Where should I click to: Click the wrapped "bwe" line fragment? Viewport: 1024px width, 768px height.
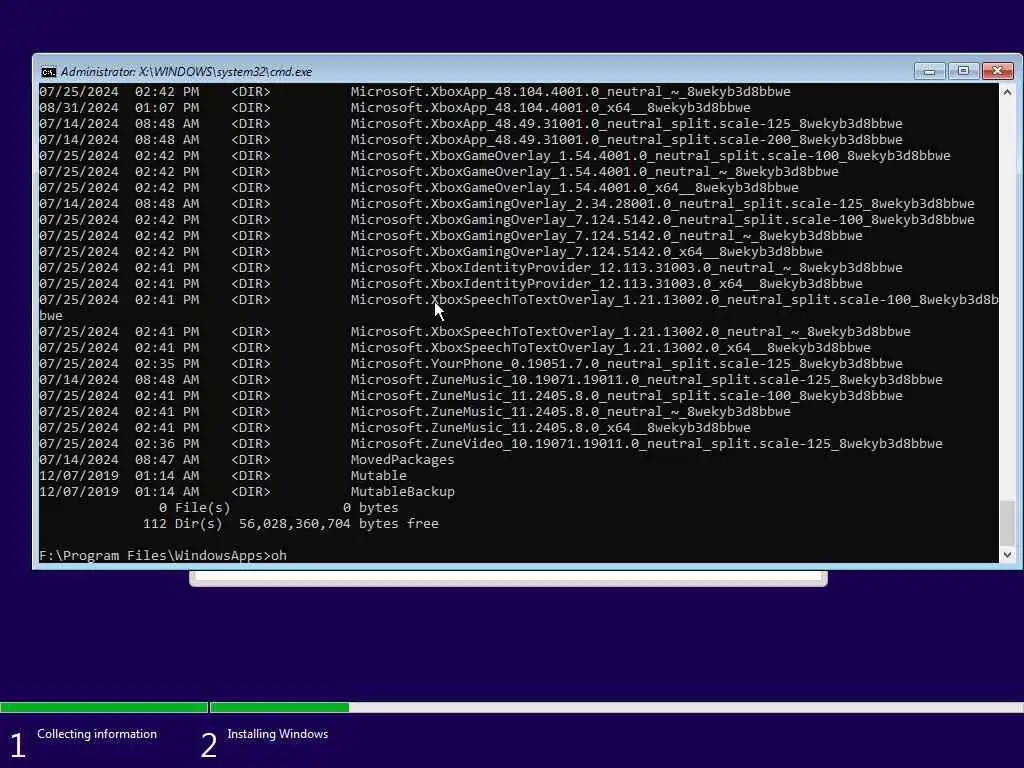pos(51,315)
